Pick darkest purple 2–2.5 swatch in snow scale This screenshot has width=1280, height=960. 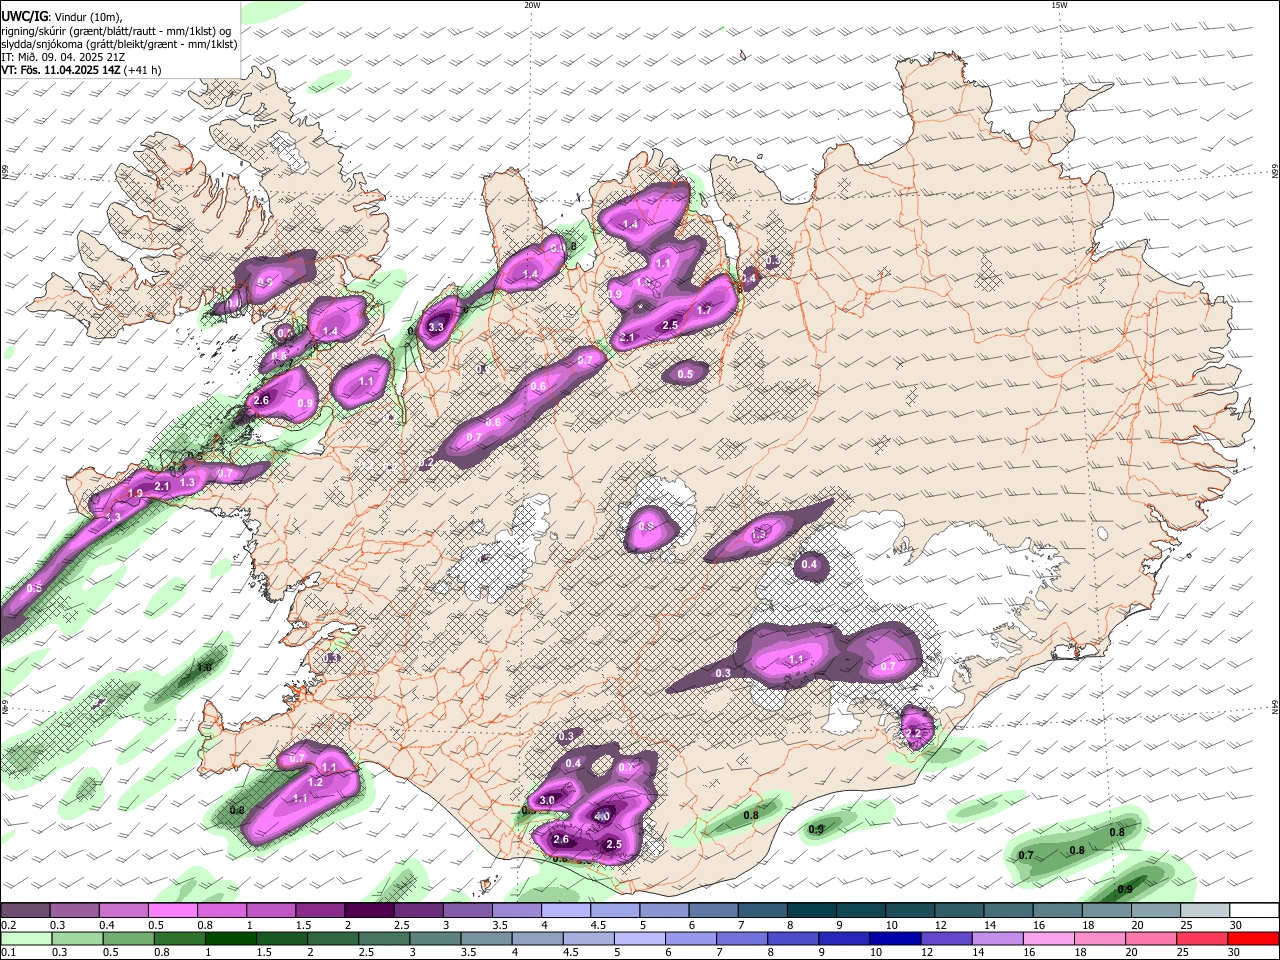[369, 911]
